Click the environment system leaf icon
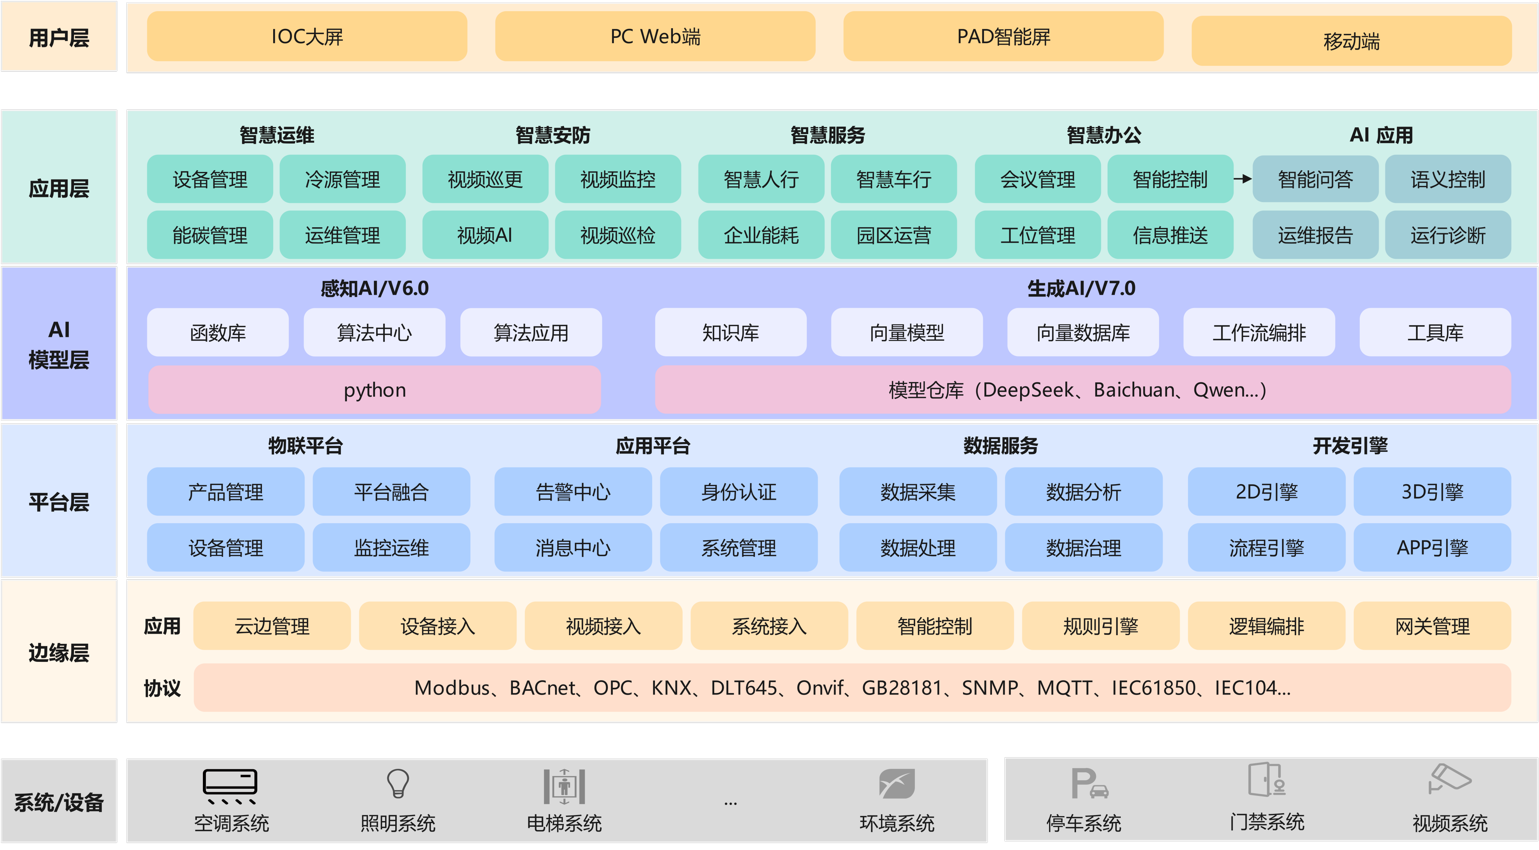Screen dimensions: 1539x850 (896, 784)
